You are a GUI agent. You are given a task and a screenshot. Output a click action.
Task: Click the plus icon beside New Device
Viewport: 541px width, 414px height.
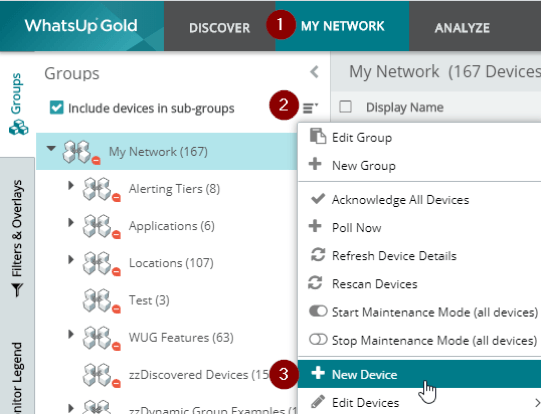[317, 373]
